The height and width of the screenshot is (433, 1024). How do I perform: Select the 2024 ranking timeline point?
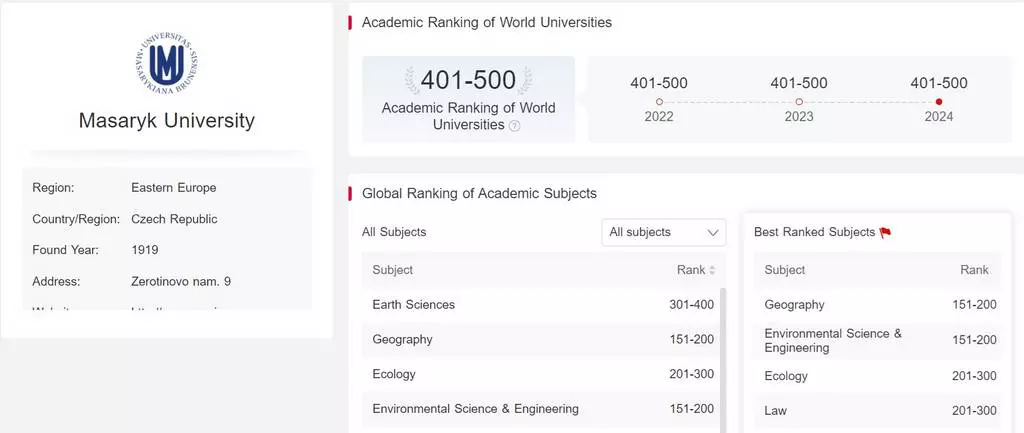[x=938, y=102]
